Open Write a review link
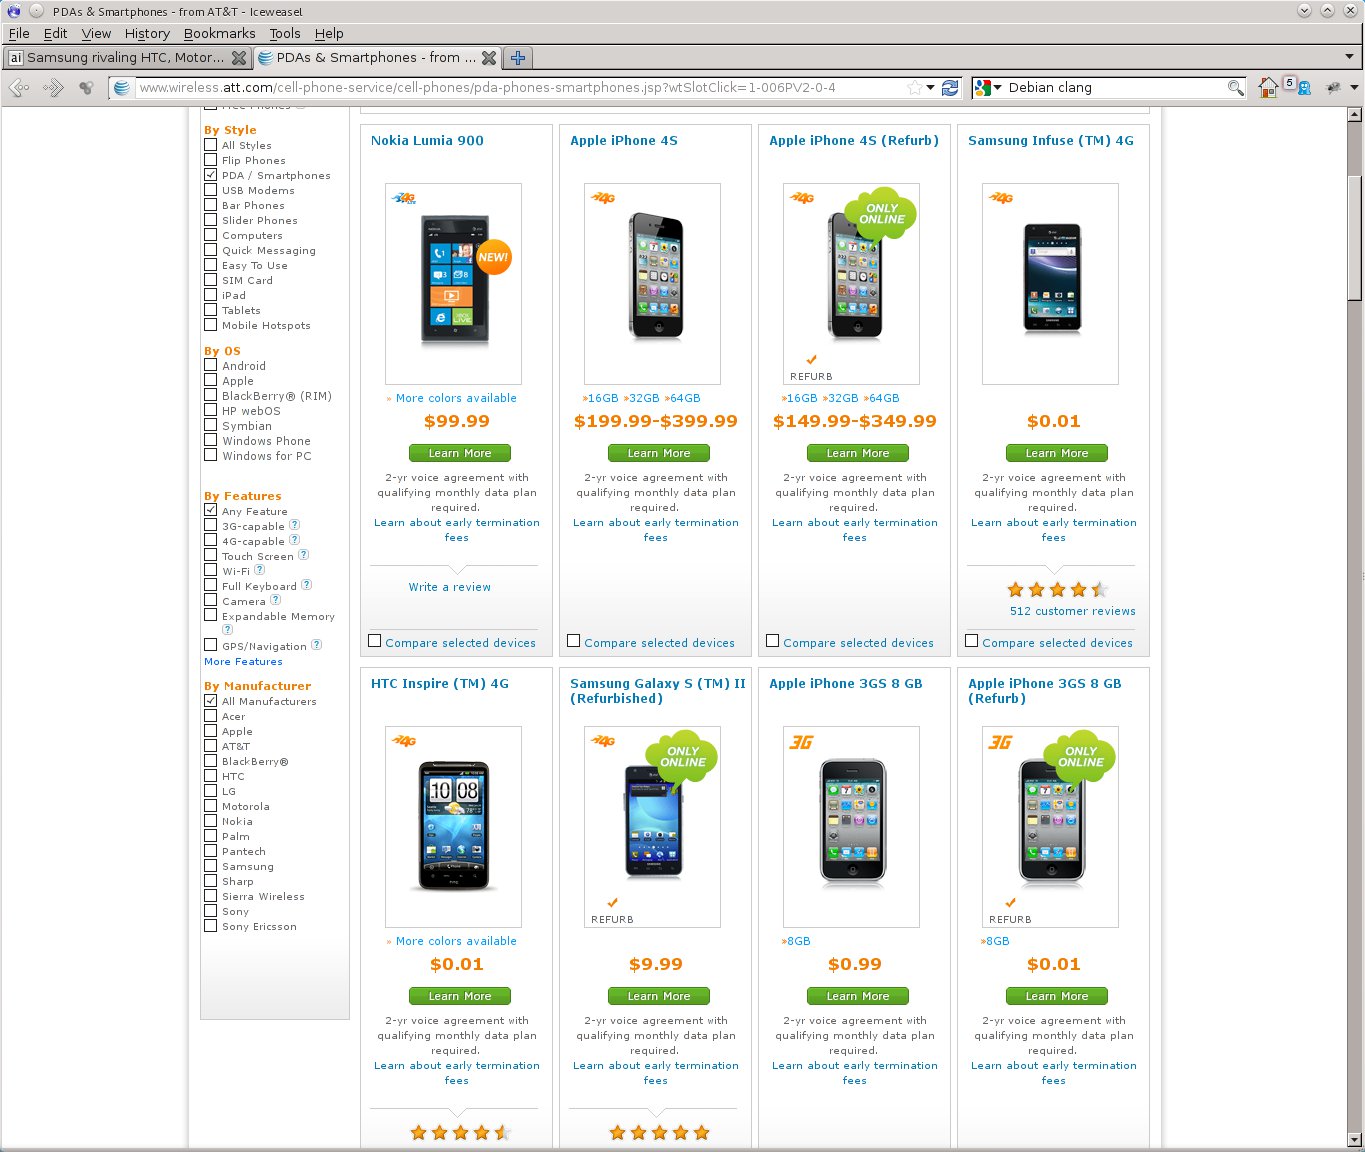This screenshot has height=1152, width=1365. 450,587
